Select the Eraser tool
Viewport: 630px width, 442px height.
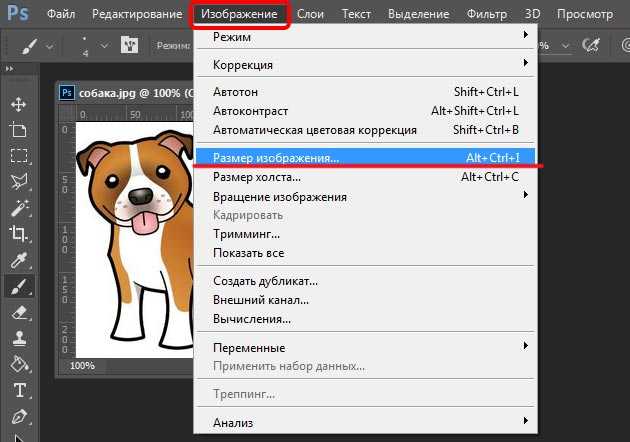point(19,312)
